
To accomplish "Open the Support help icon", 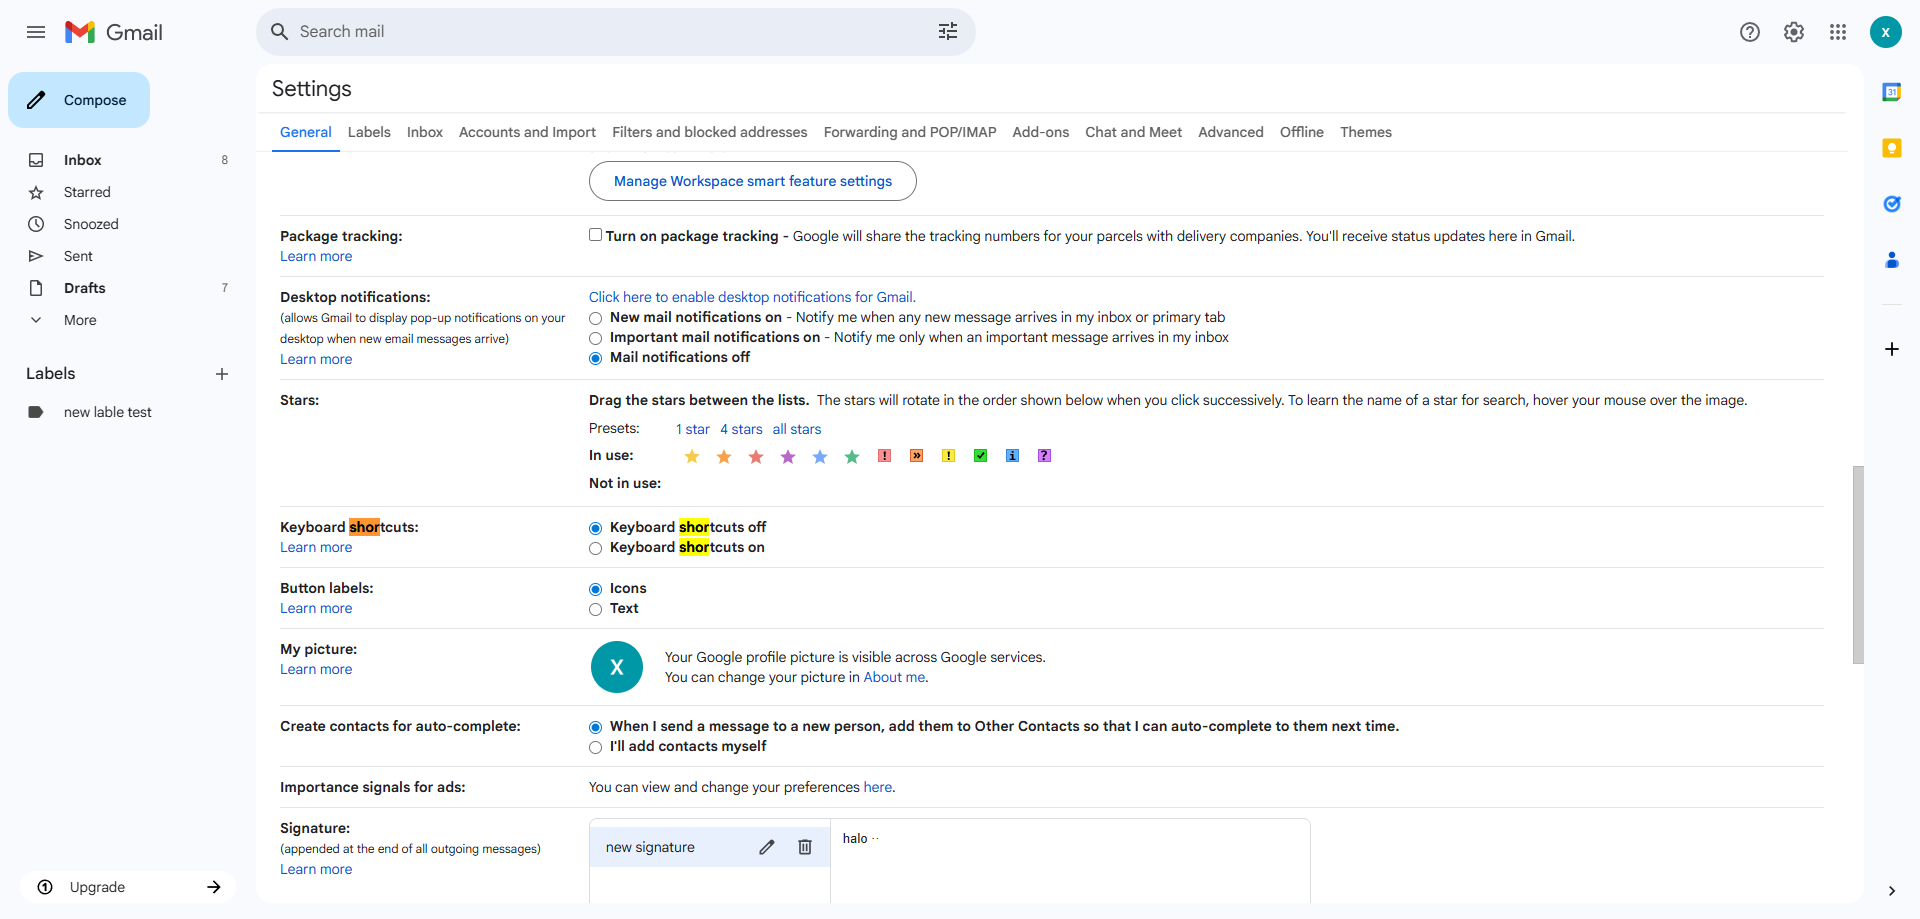I will (1750, 32).
